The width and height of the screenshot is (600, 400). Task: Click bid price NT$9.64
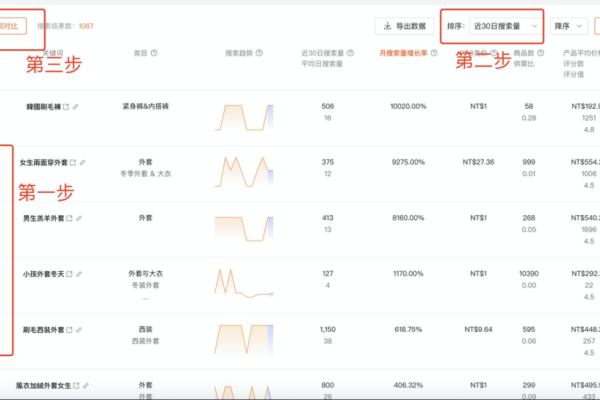click(478, 329)
